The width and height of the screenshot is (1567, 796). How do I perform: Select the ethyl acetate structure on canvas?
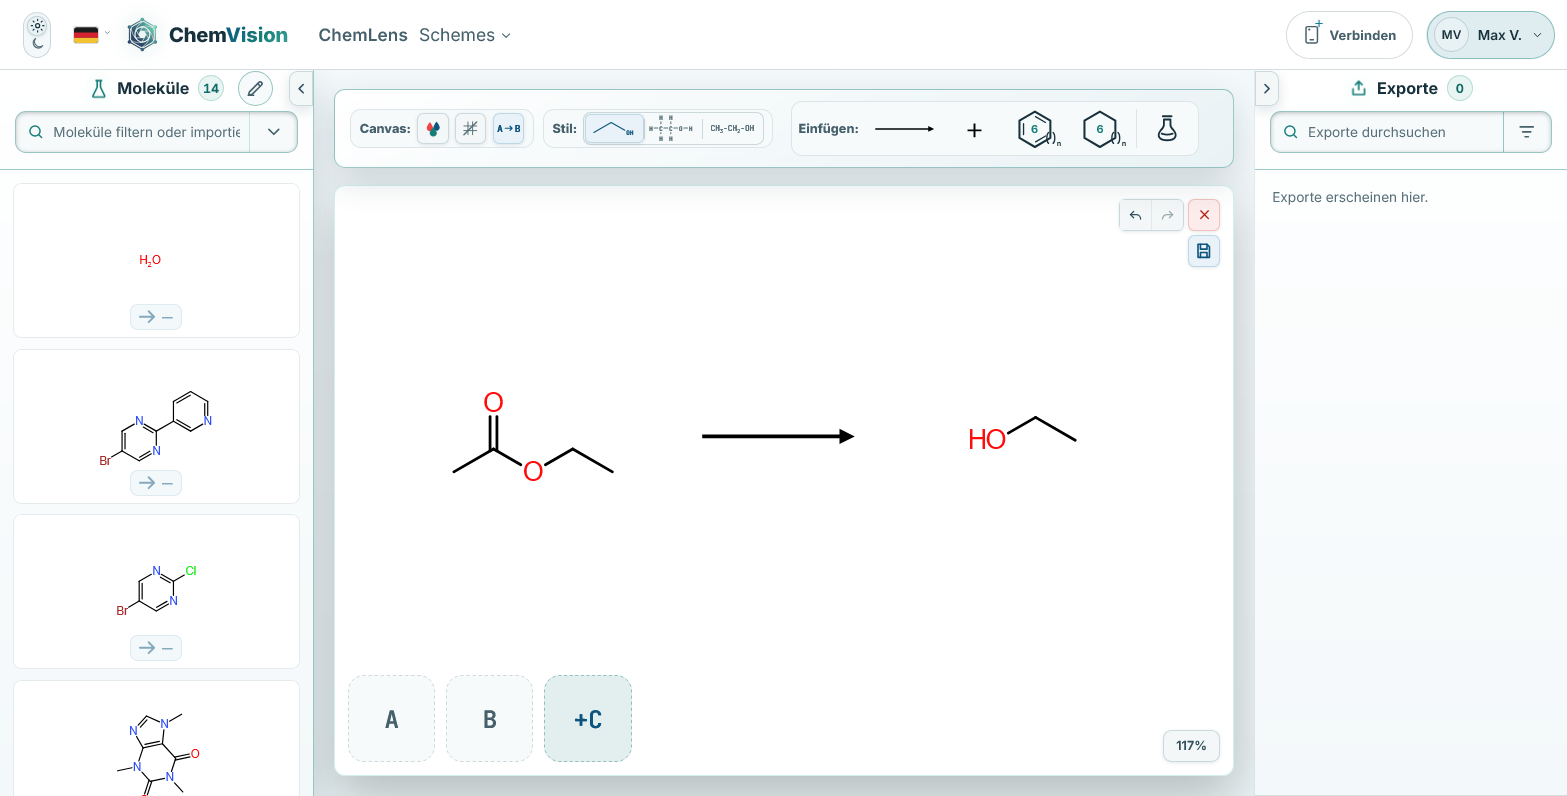click(x=533, y=437)
